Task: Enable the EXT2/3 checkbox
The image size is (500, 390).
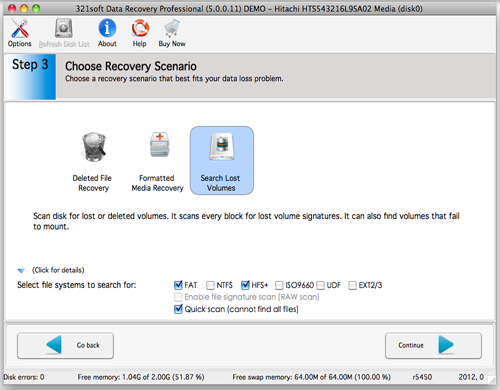Action: [352, 285]
